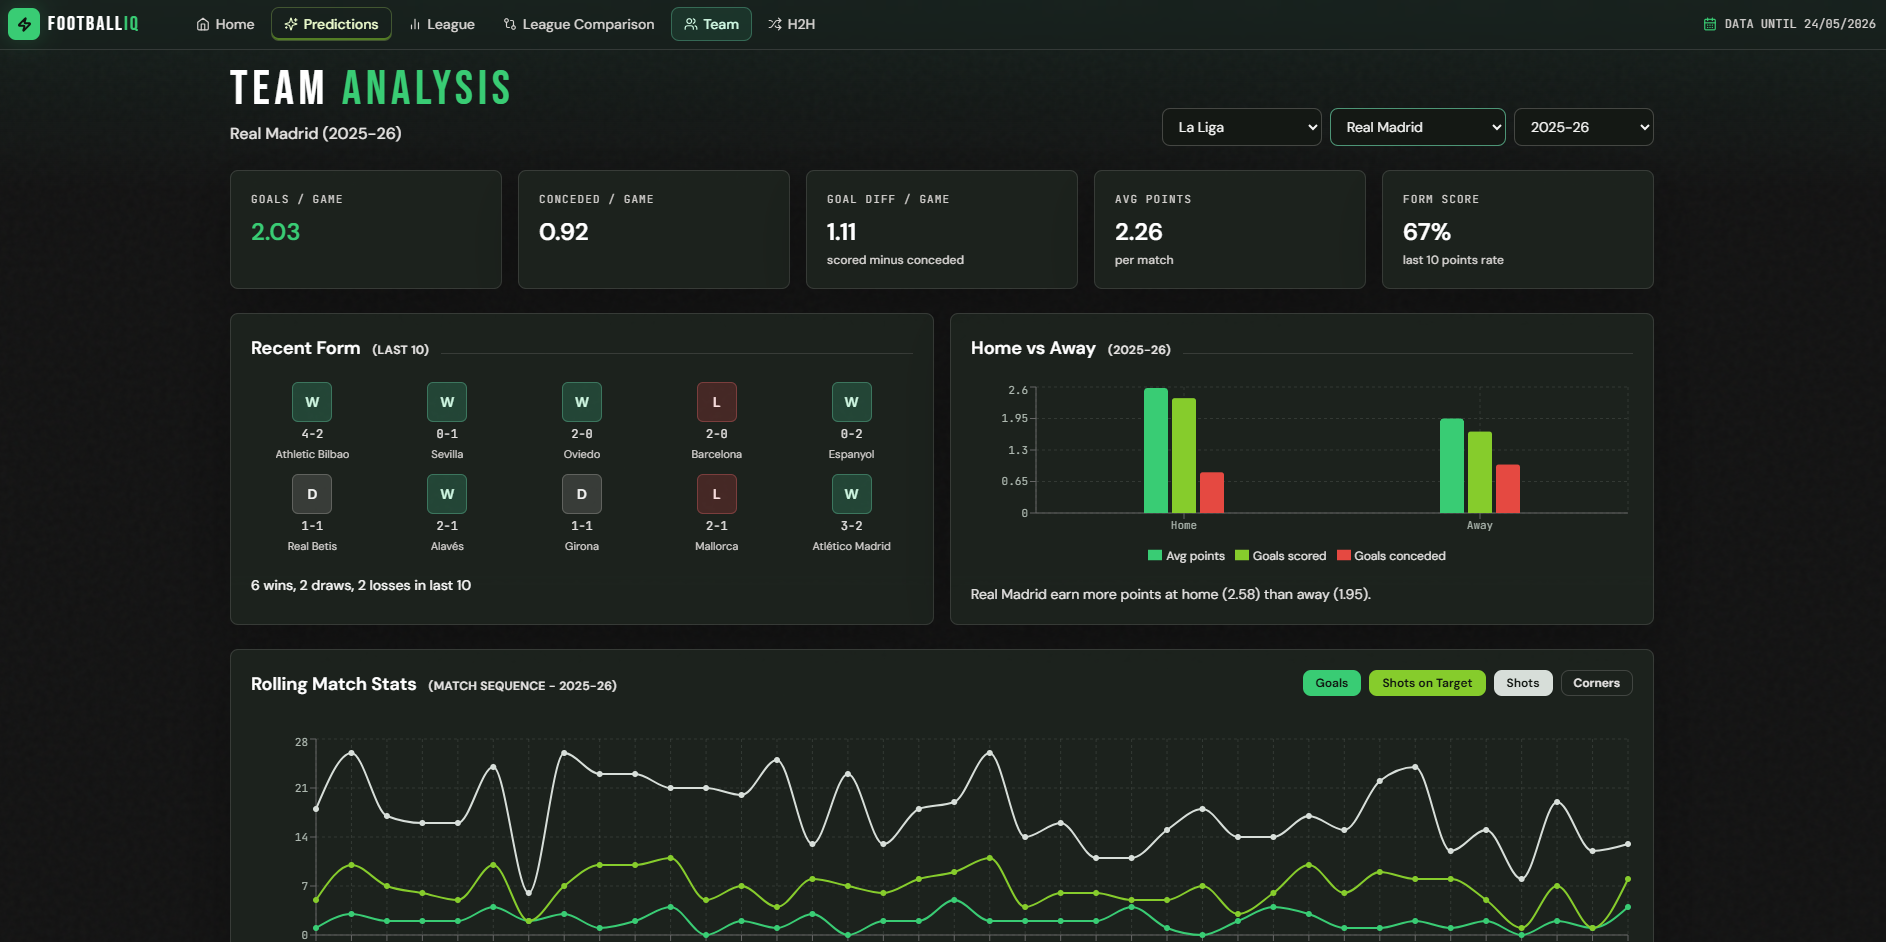1886x942 pixels.
Task: Click the Away avg points green bar
Action: click(x=1452, y=466)
